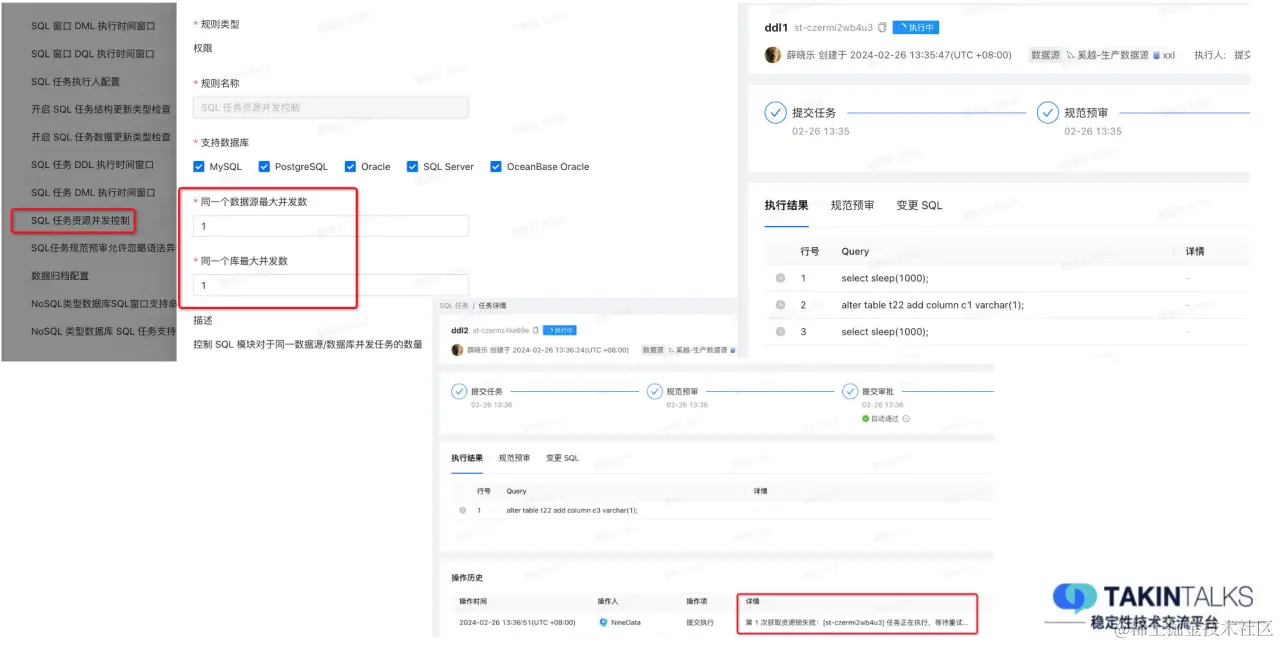
Task: Select 开启 SQL 任务结构更新类型检查 rule
Action: tap(100, 109)
